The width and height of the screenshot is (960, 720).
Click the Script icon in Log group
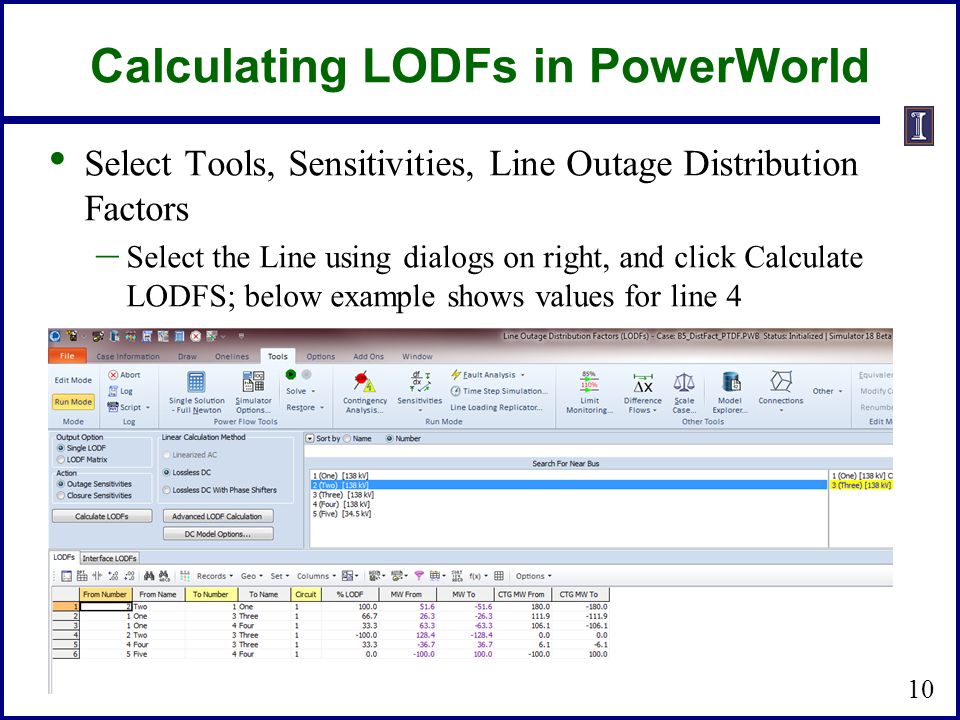coord(113,407)
